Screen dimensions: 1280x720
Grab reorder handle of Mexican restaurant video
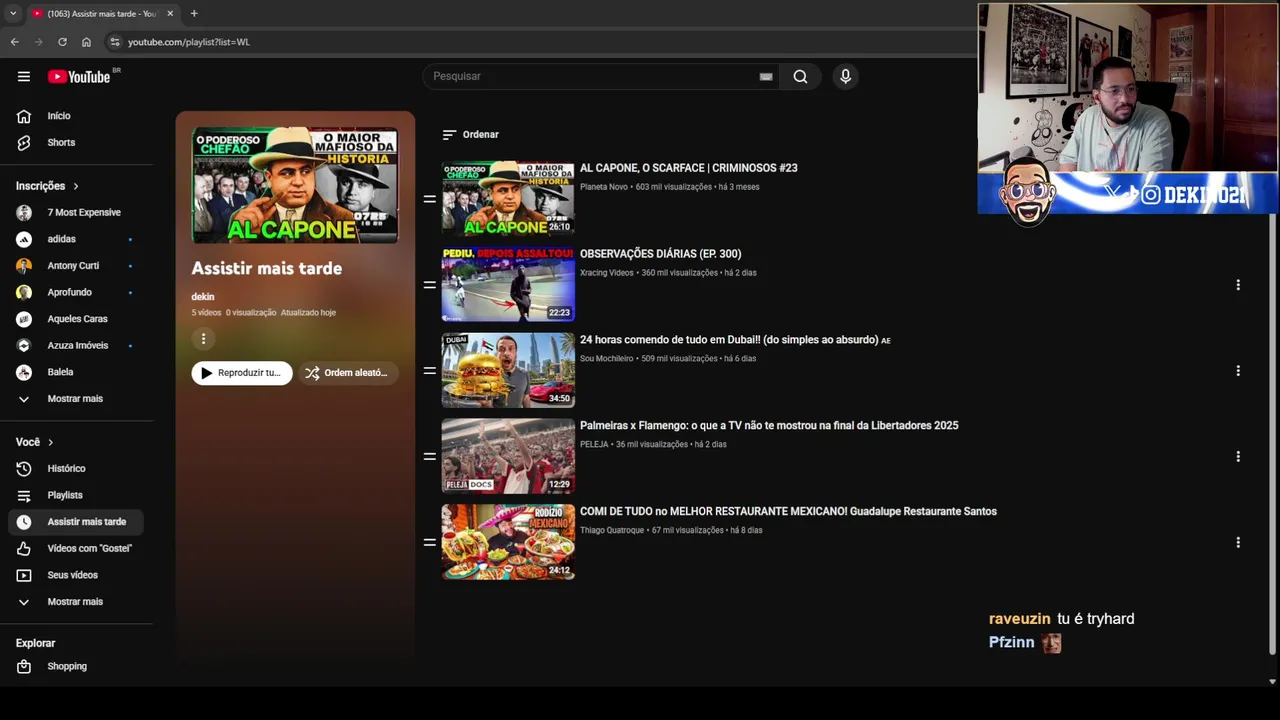coord(429,542)
